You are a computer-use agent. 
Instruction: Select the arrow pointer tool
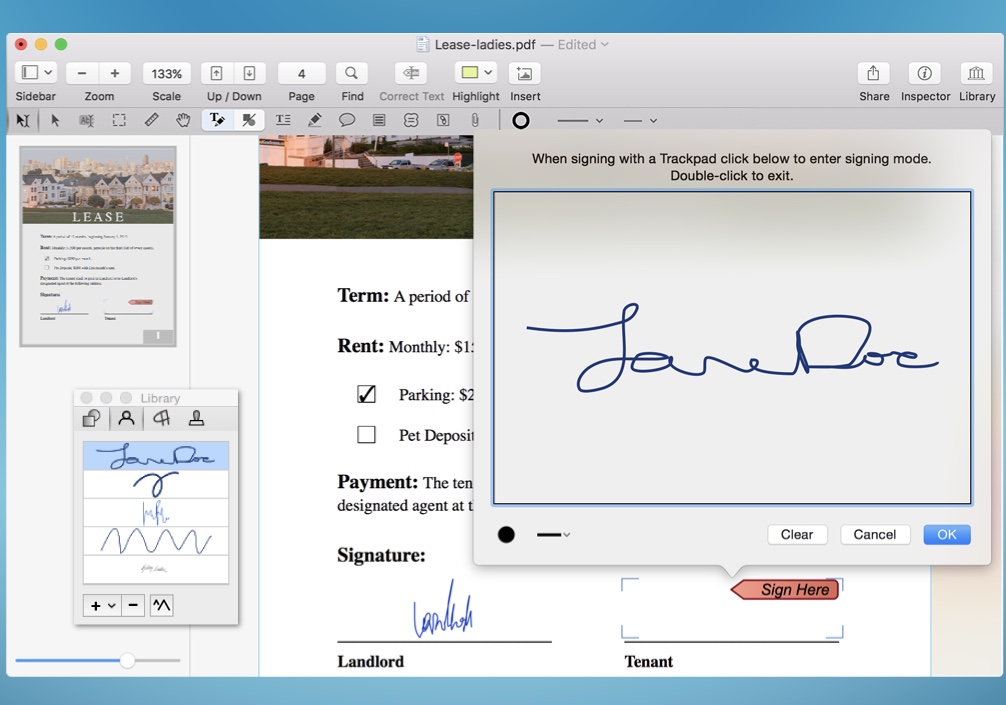pyautogui.click(x=55, y=120)
